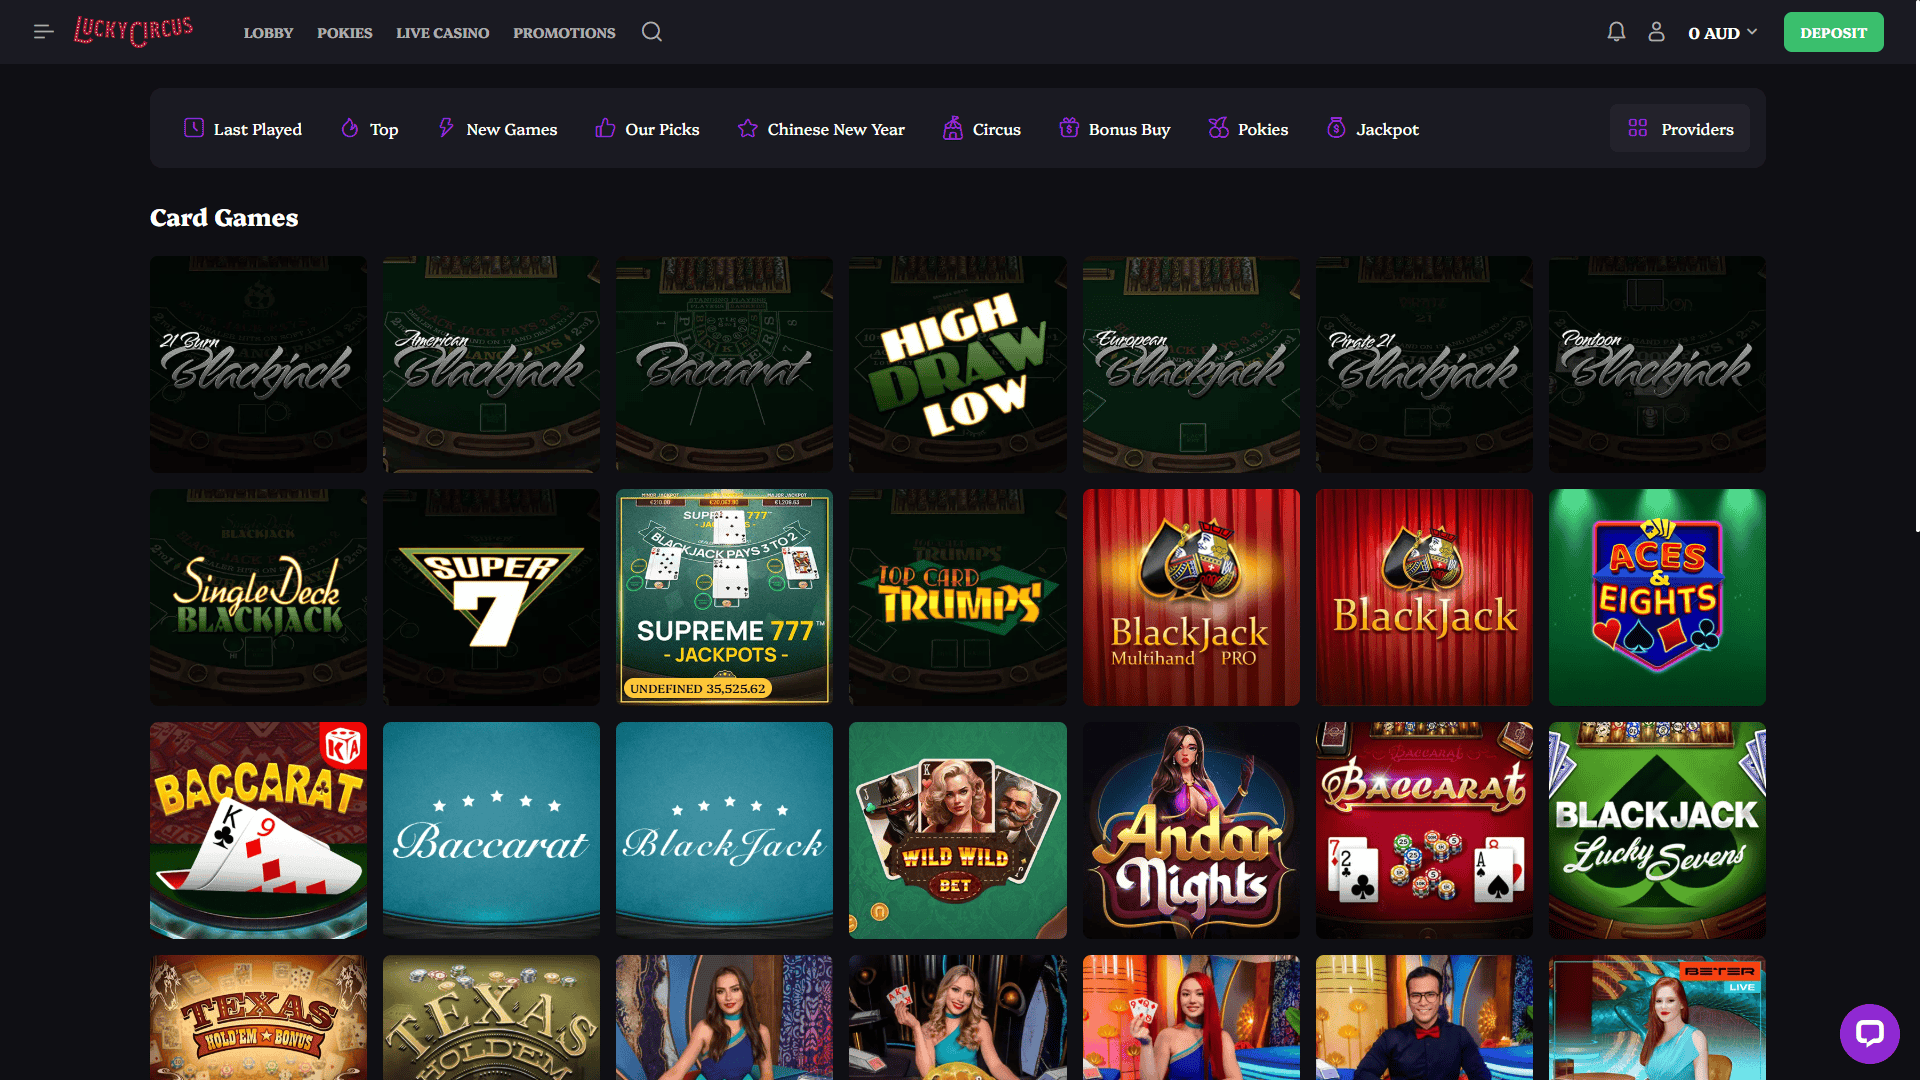The image size is (1920, 1080).
Task: Open the live chat support bubble
Action: coord(1869,1033)
